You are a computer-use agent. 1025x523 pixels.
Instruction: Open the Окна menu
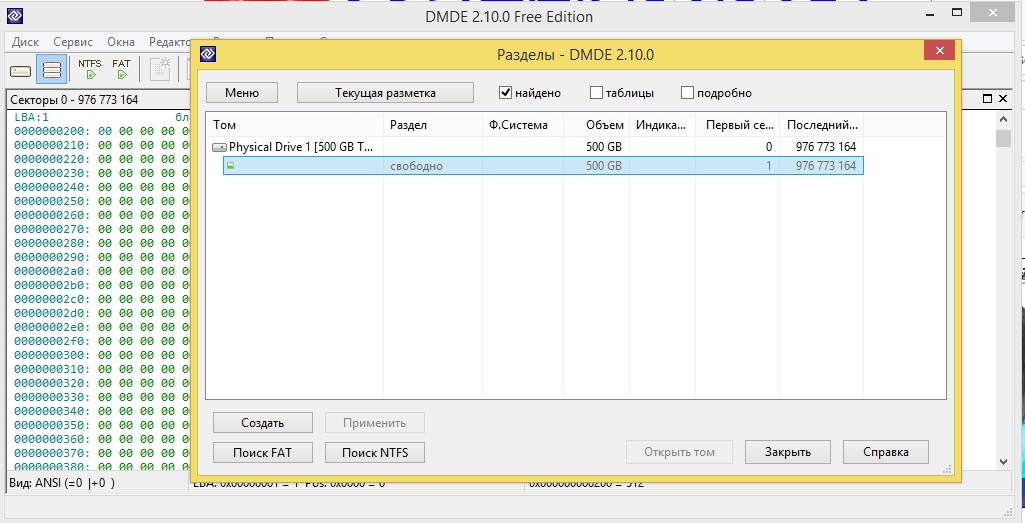point(121,42)
